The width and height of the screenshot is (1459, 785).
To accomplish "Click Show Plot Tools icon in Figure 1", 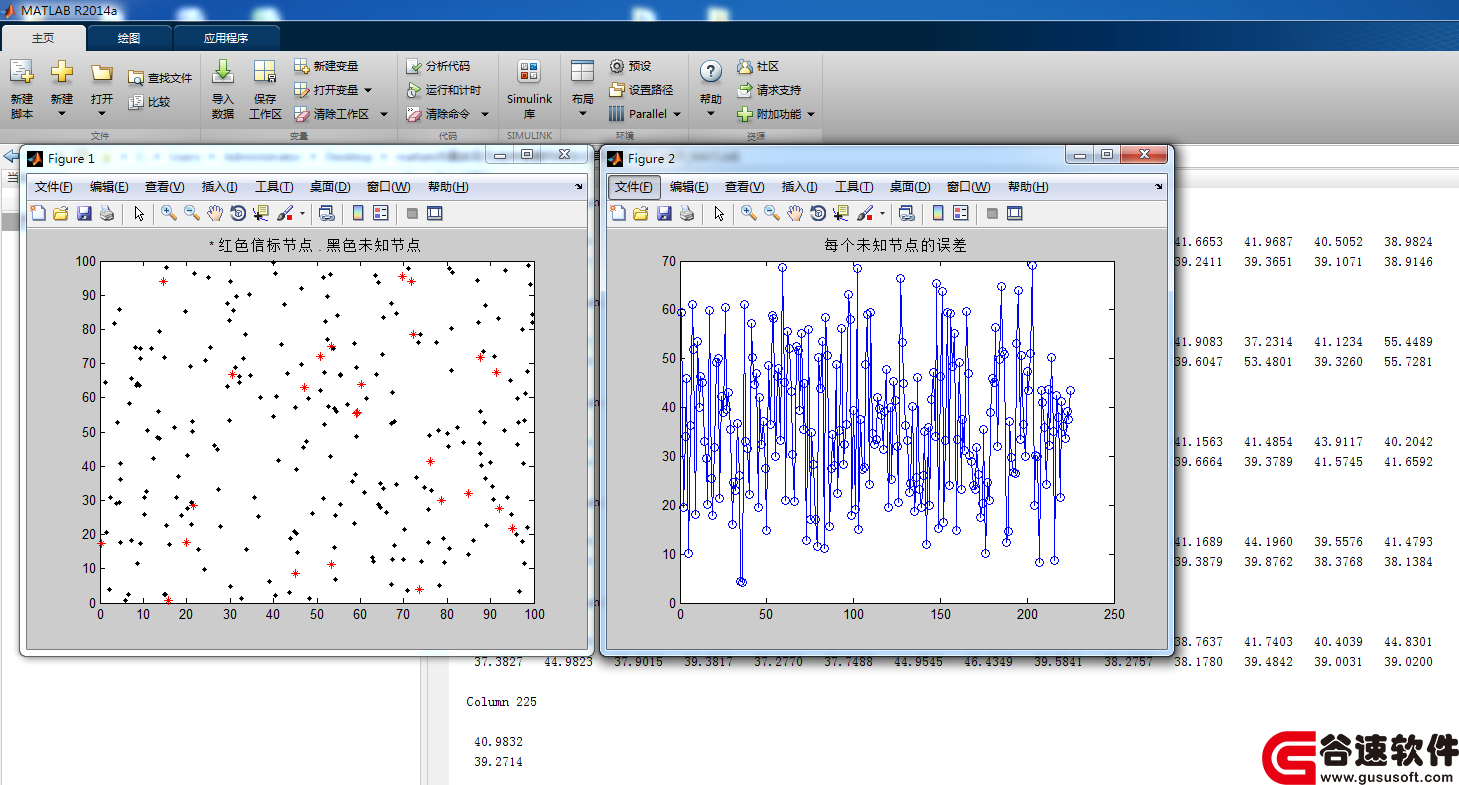I will 435,213.
